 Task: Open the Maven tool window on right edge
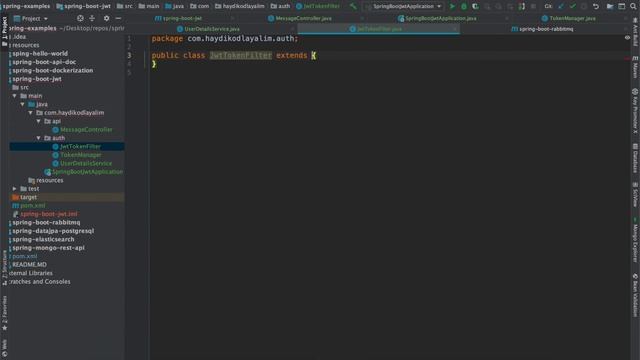635,67
